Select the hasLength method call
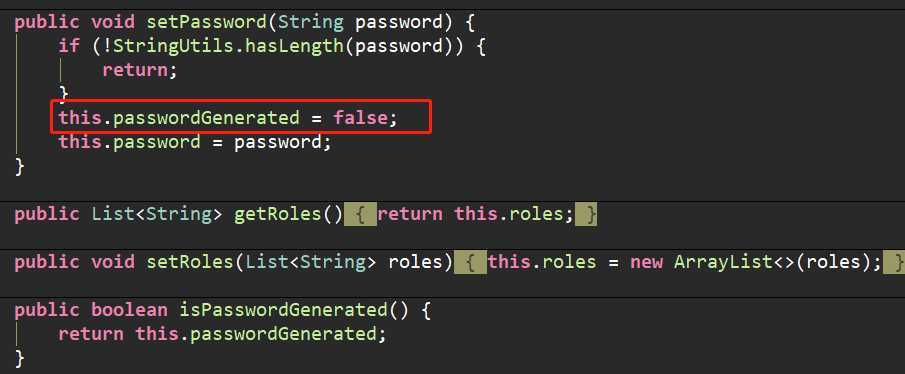905x374 pixels. pos(294,46)
